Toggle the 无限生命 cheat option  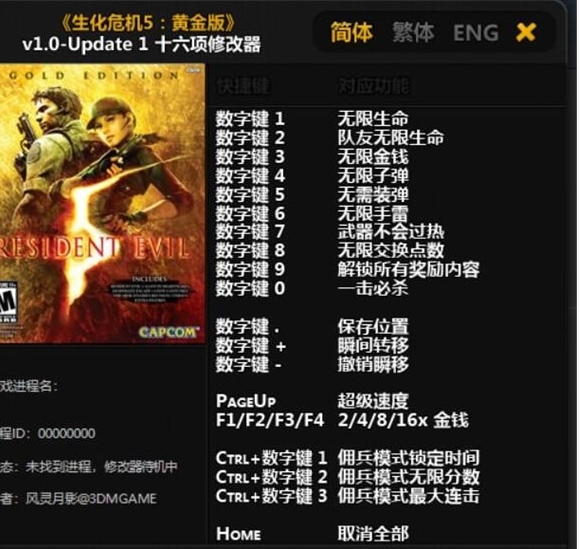373,119
